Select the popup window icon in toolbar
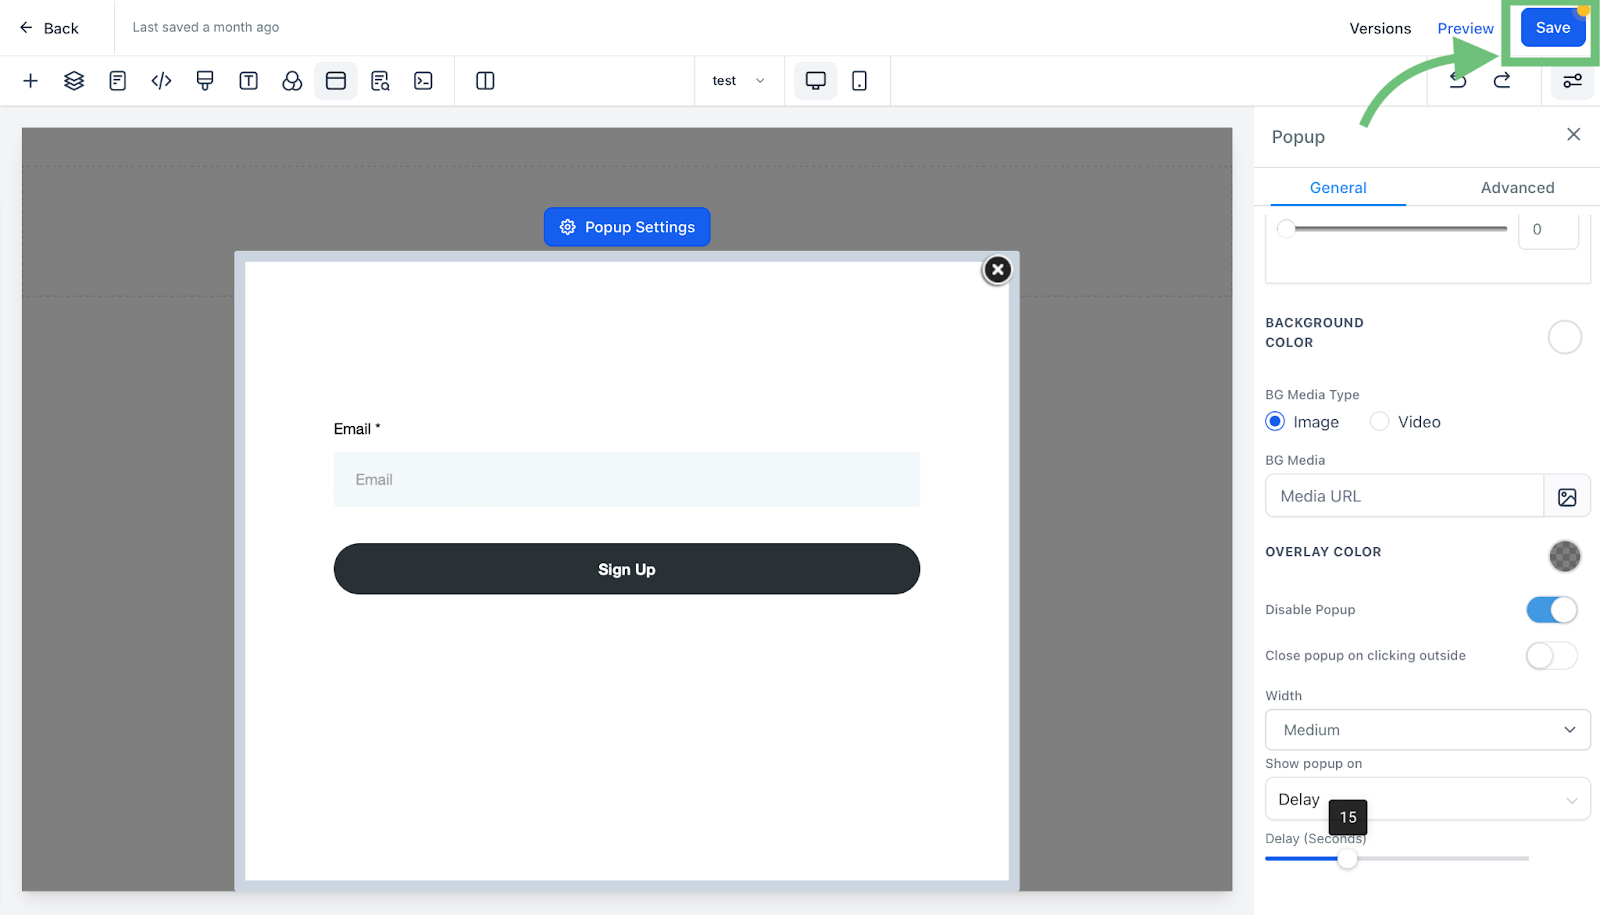This screenshot has width=1600, height=915. point(336,81)
